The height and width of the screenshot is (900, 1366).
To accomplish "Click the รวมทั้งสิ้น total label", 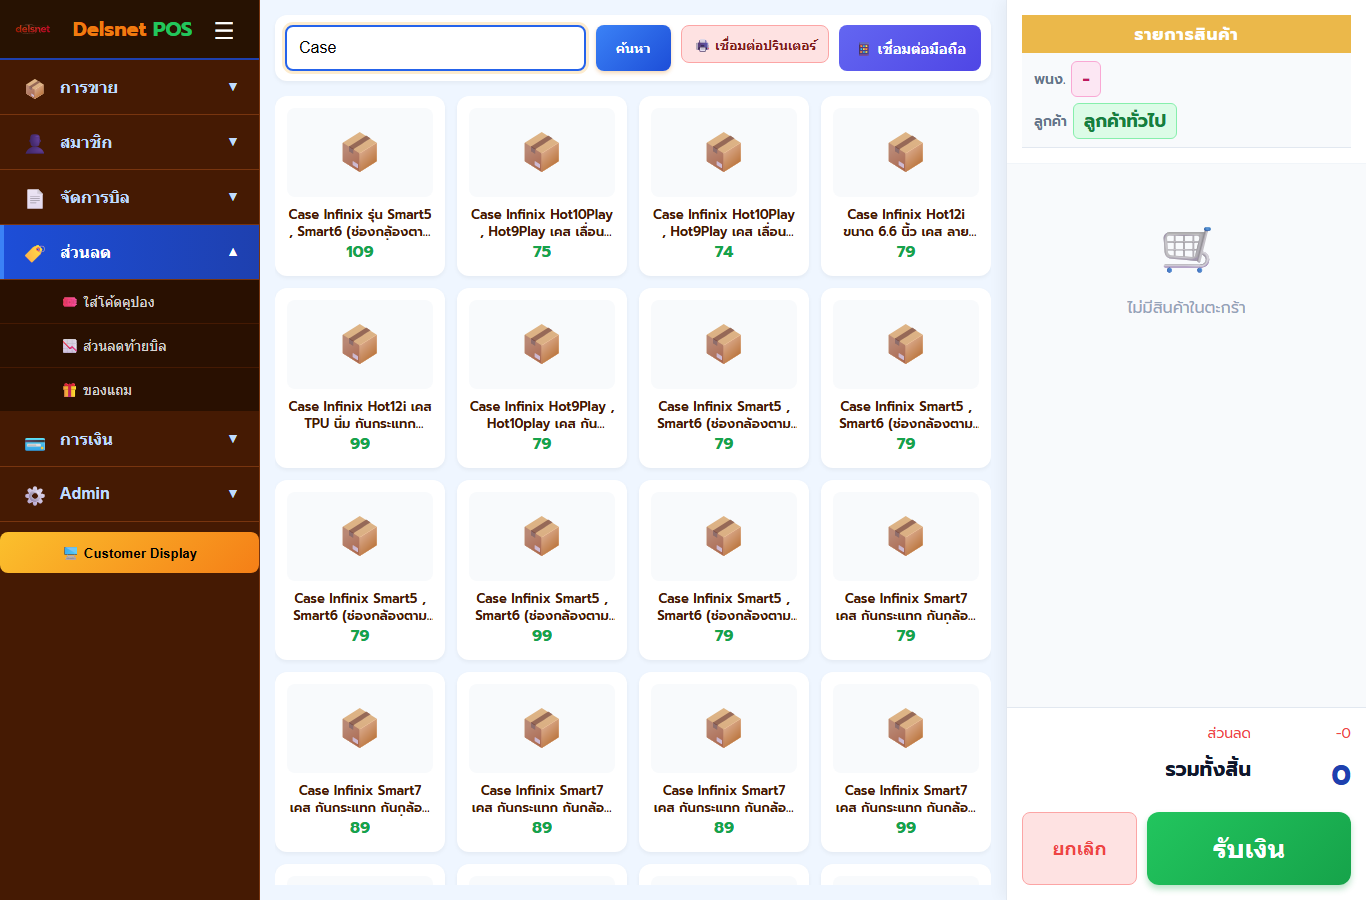I will point(1208,769).
